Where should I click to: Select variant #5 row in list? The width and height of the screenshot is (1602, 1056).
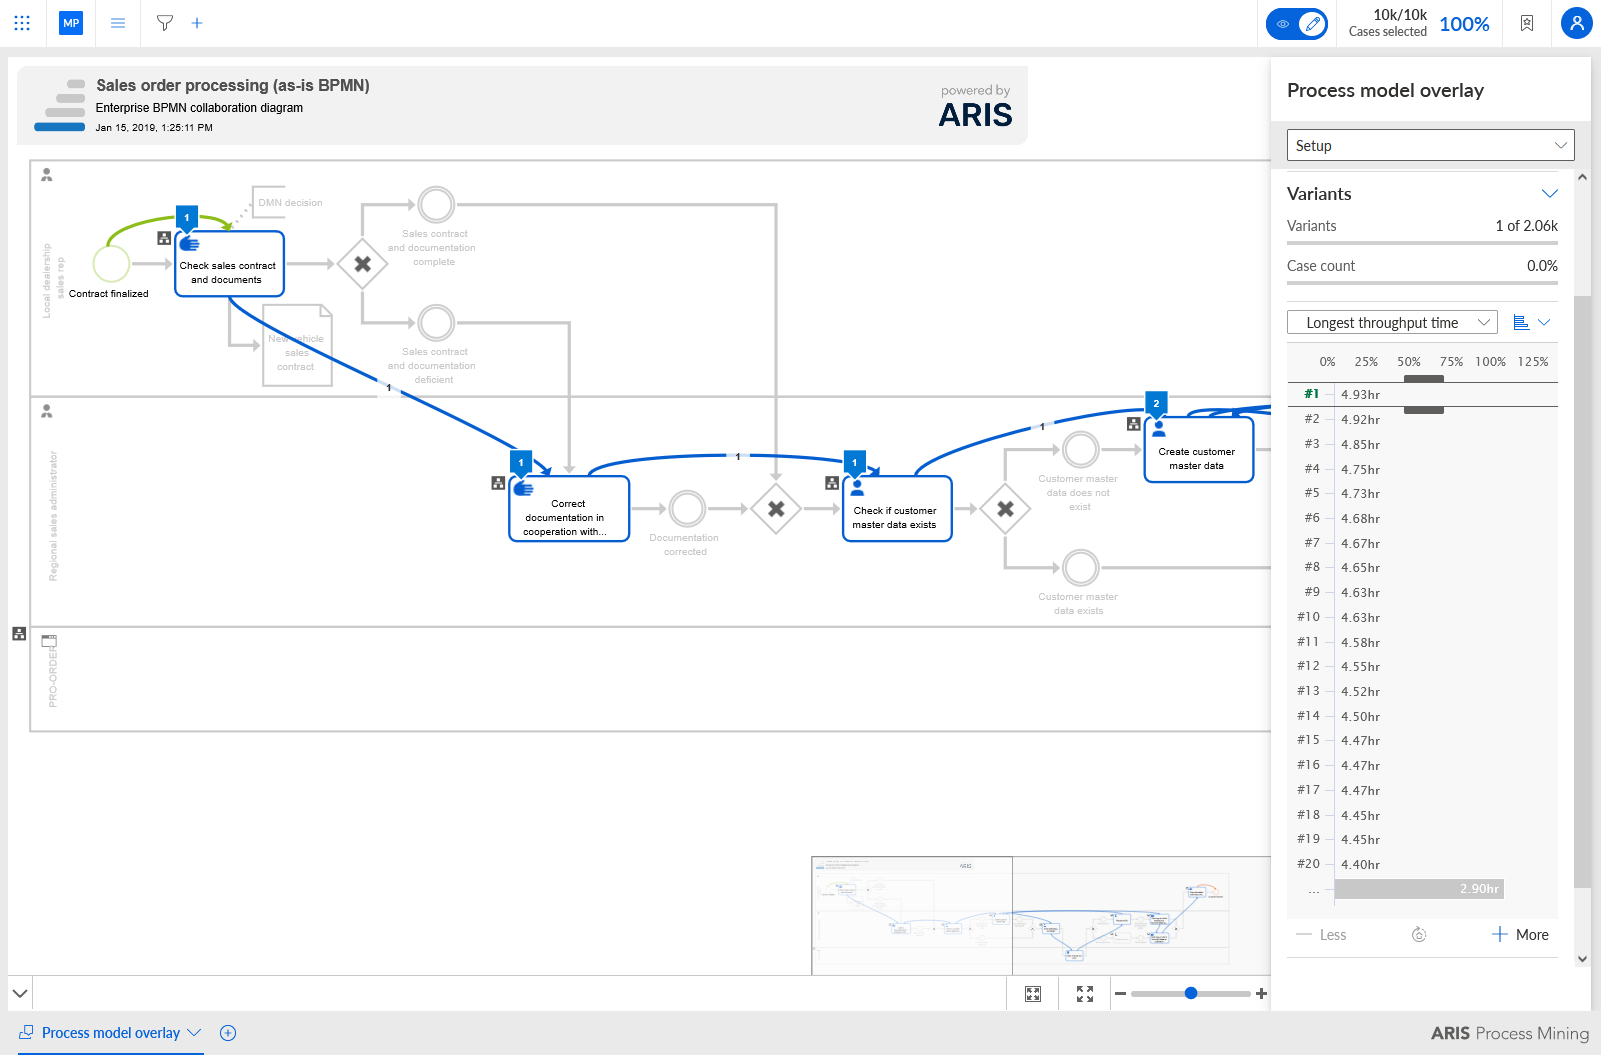coord(1422,493)
